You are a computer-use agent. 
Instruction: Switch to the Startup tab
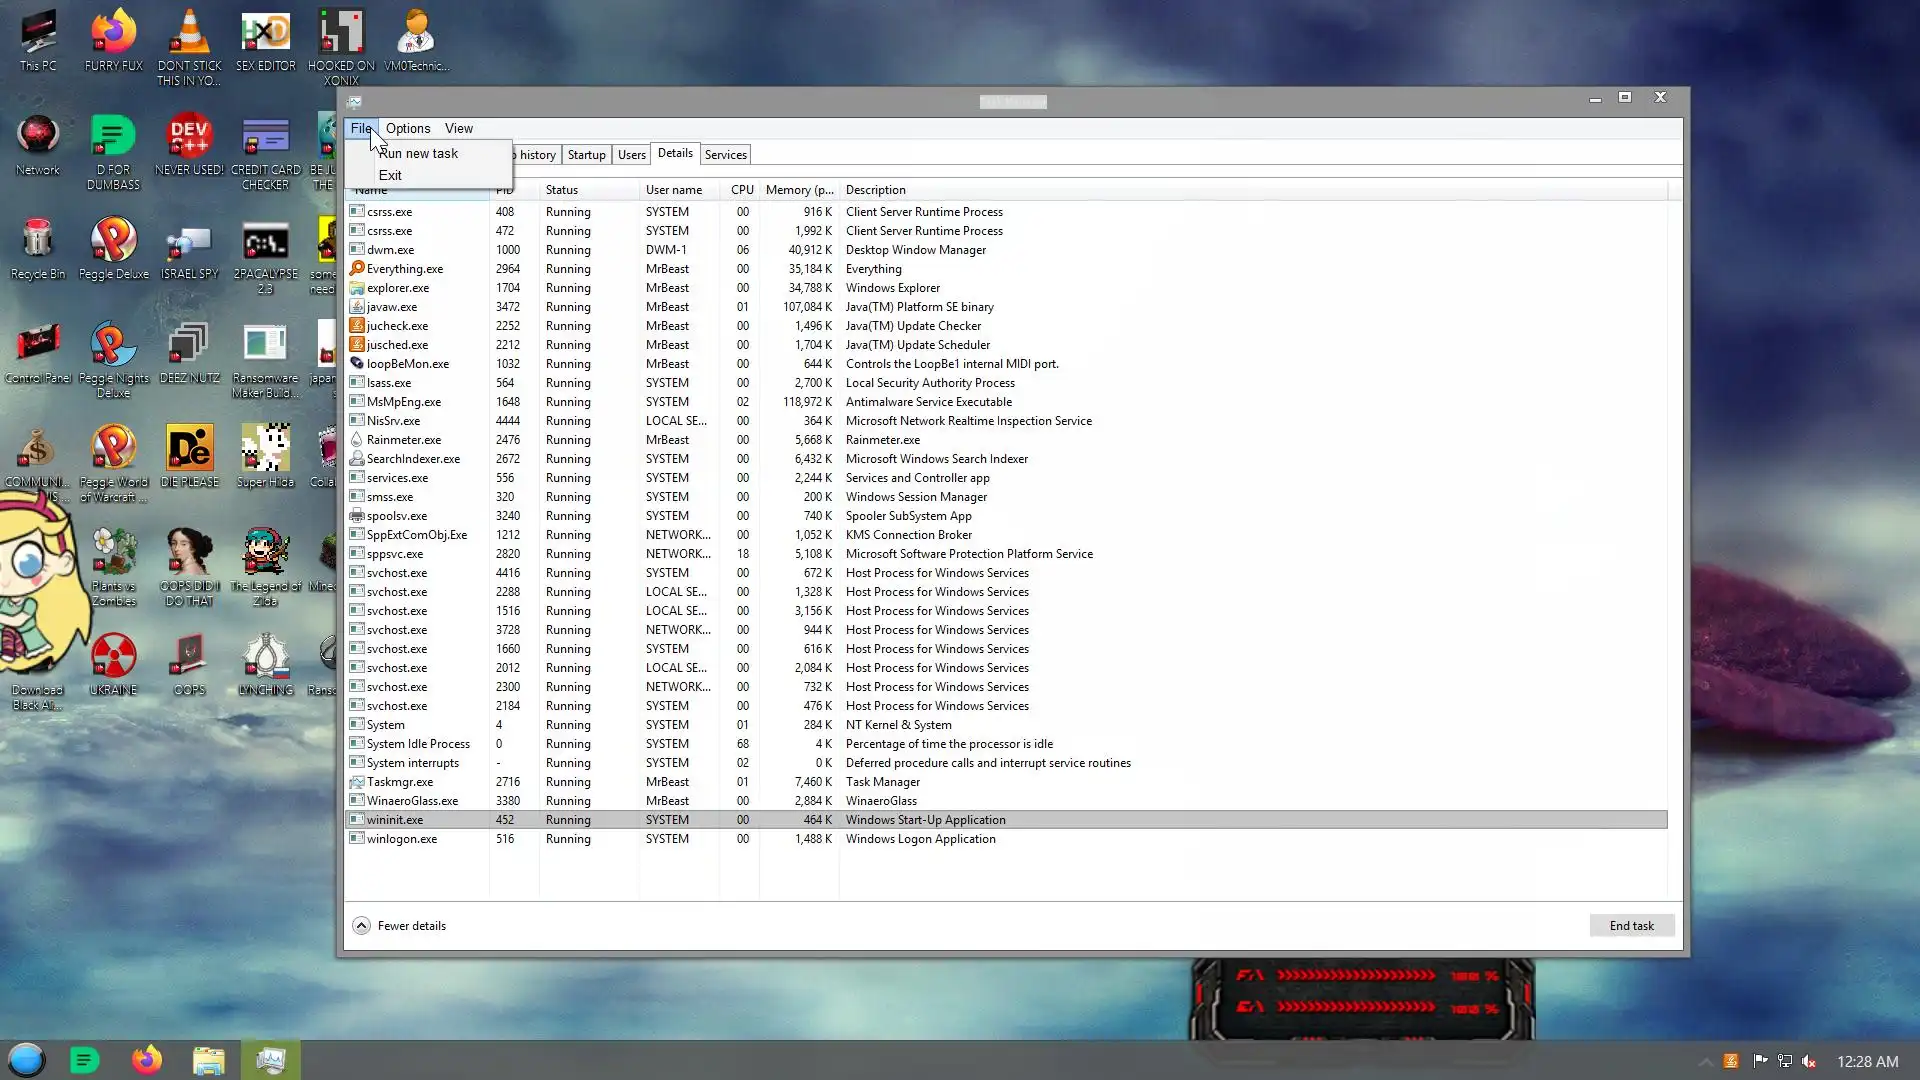(x=586, y=155)
